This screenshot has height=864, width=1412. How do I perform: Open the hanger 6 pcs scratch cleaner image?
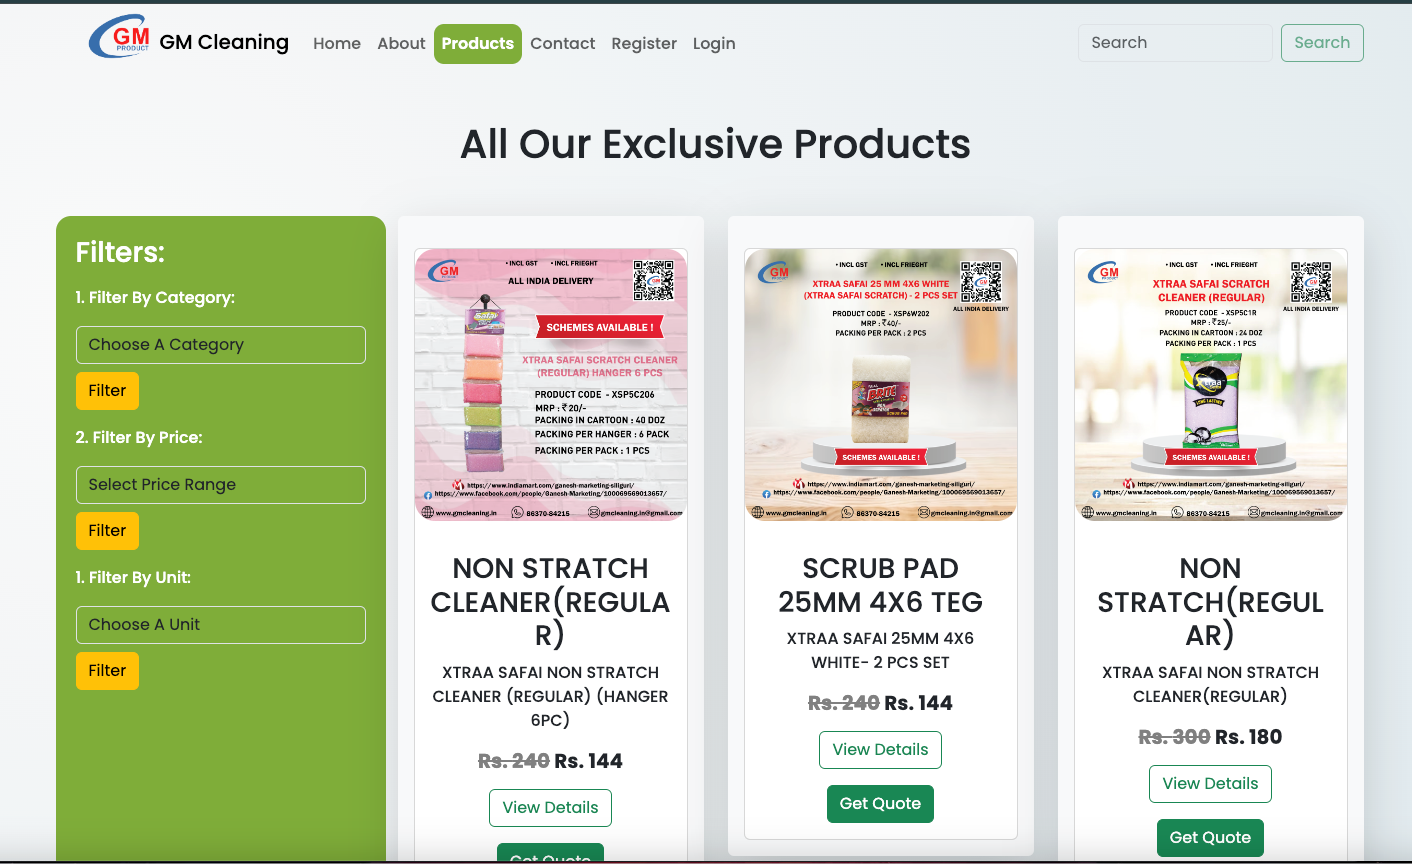[551, 385]
